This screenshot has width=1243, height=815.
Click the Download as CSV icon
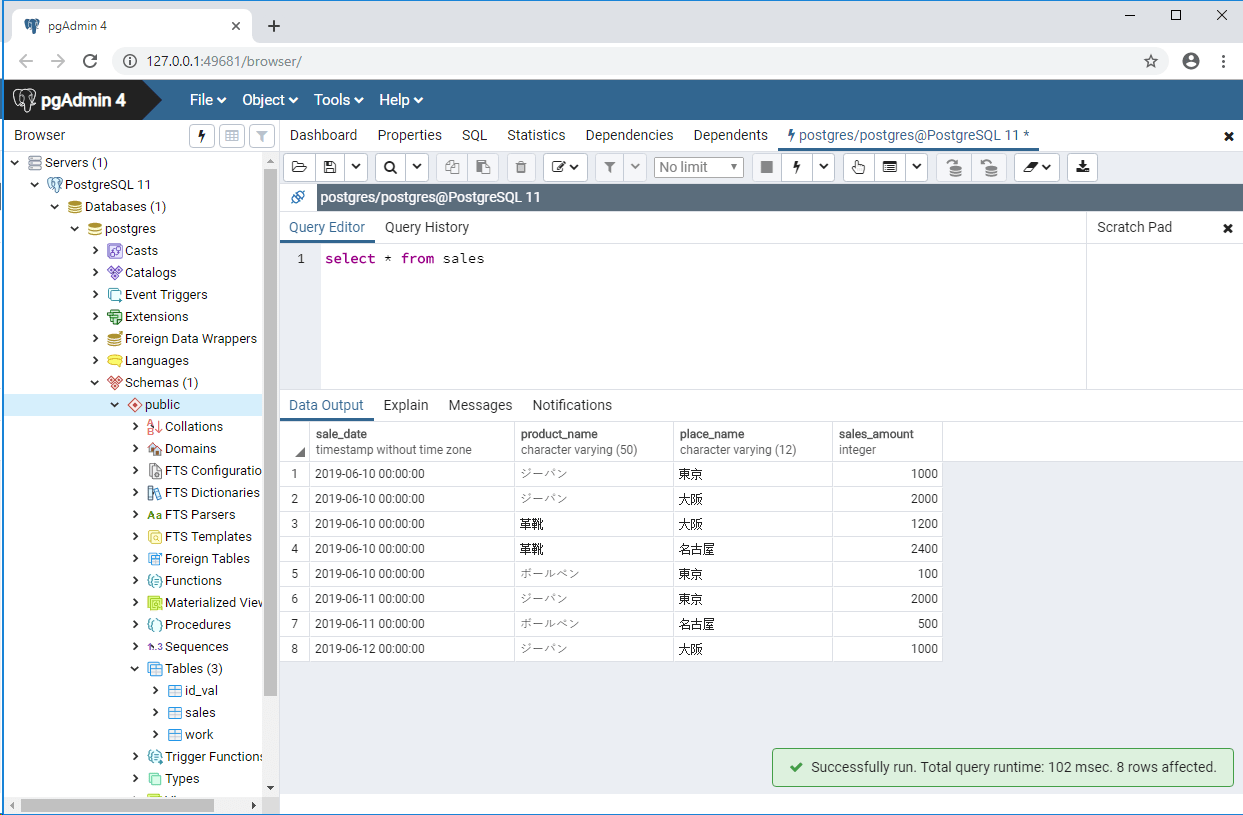1082,167
